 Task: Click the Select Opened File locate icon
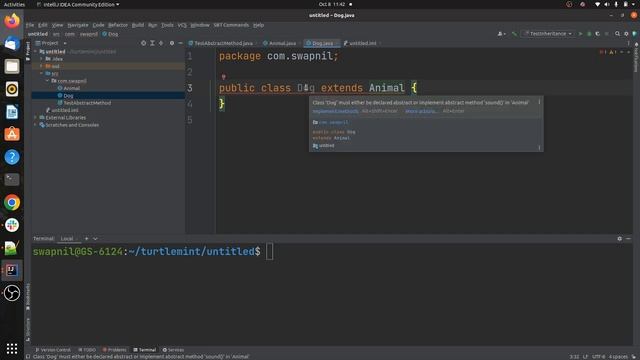point(143,43)
